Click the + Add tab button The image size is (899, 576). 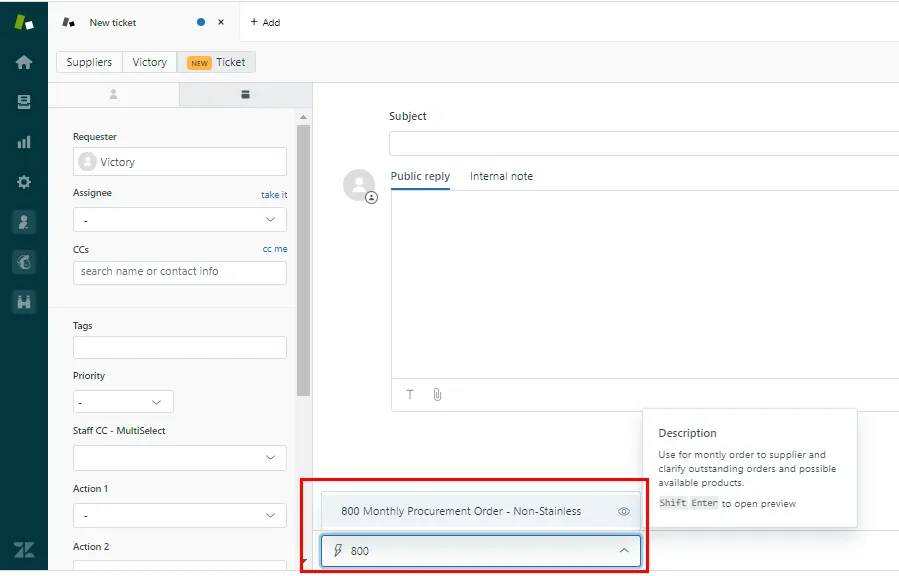tap(265, 22)
